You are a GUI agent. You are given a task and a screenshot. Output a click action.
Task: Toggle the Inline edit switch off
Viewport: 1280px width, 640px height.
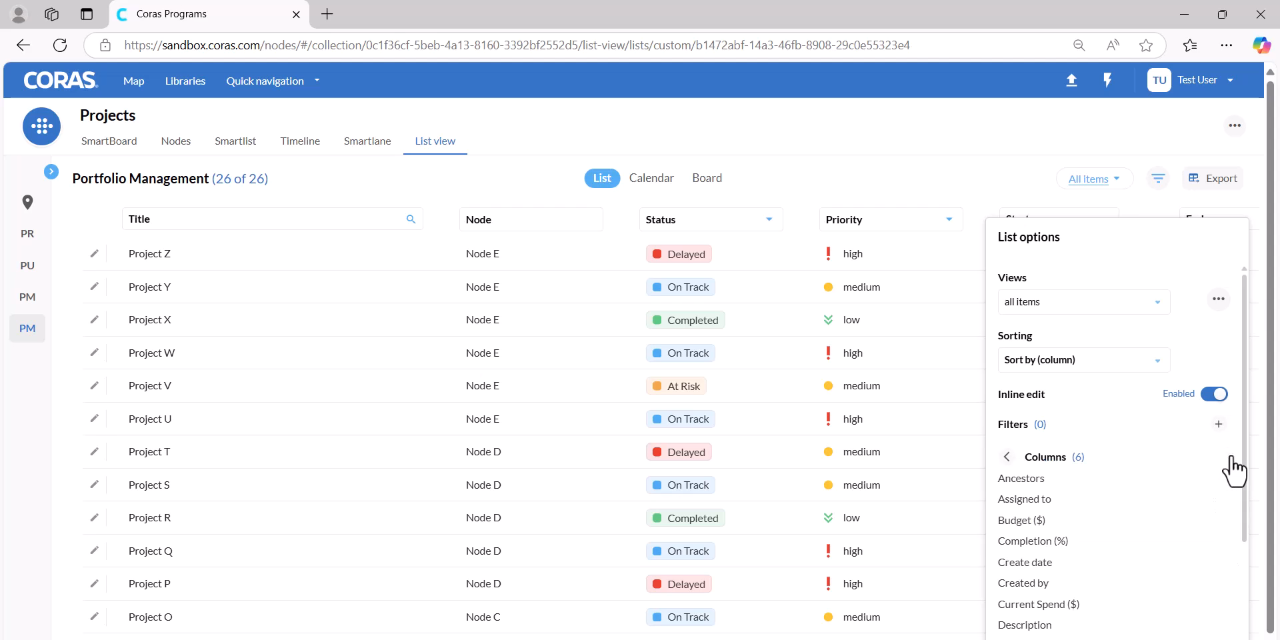click(x=1214, y=394)
